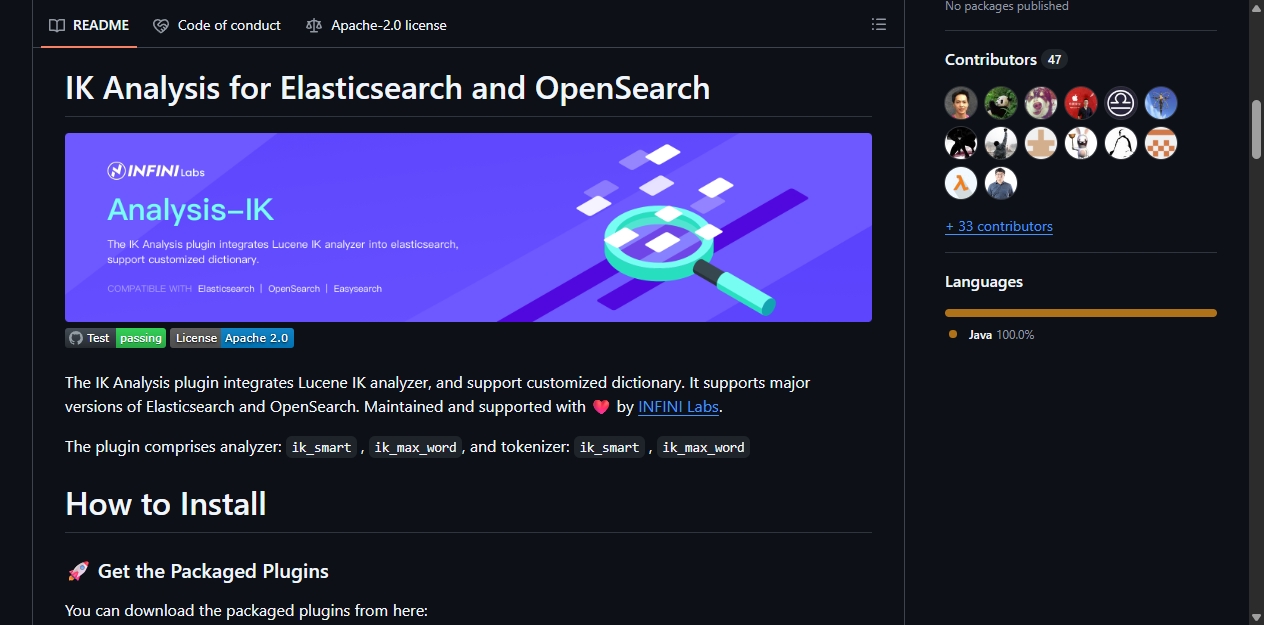Click the Java language progress bar
Screen dimensions: 1264x625
(x=1081, y=313)
